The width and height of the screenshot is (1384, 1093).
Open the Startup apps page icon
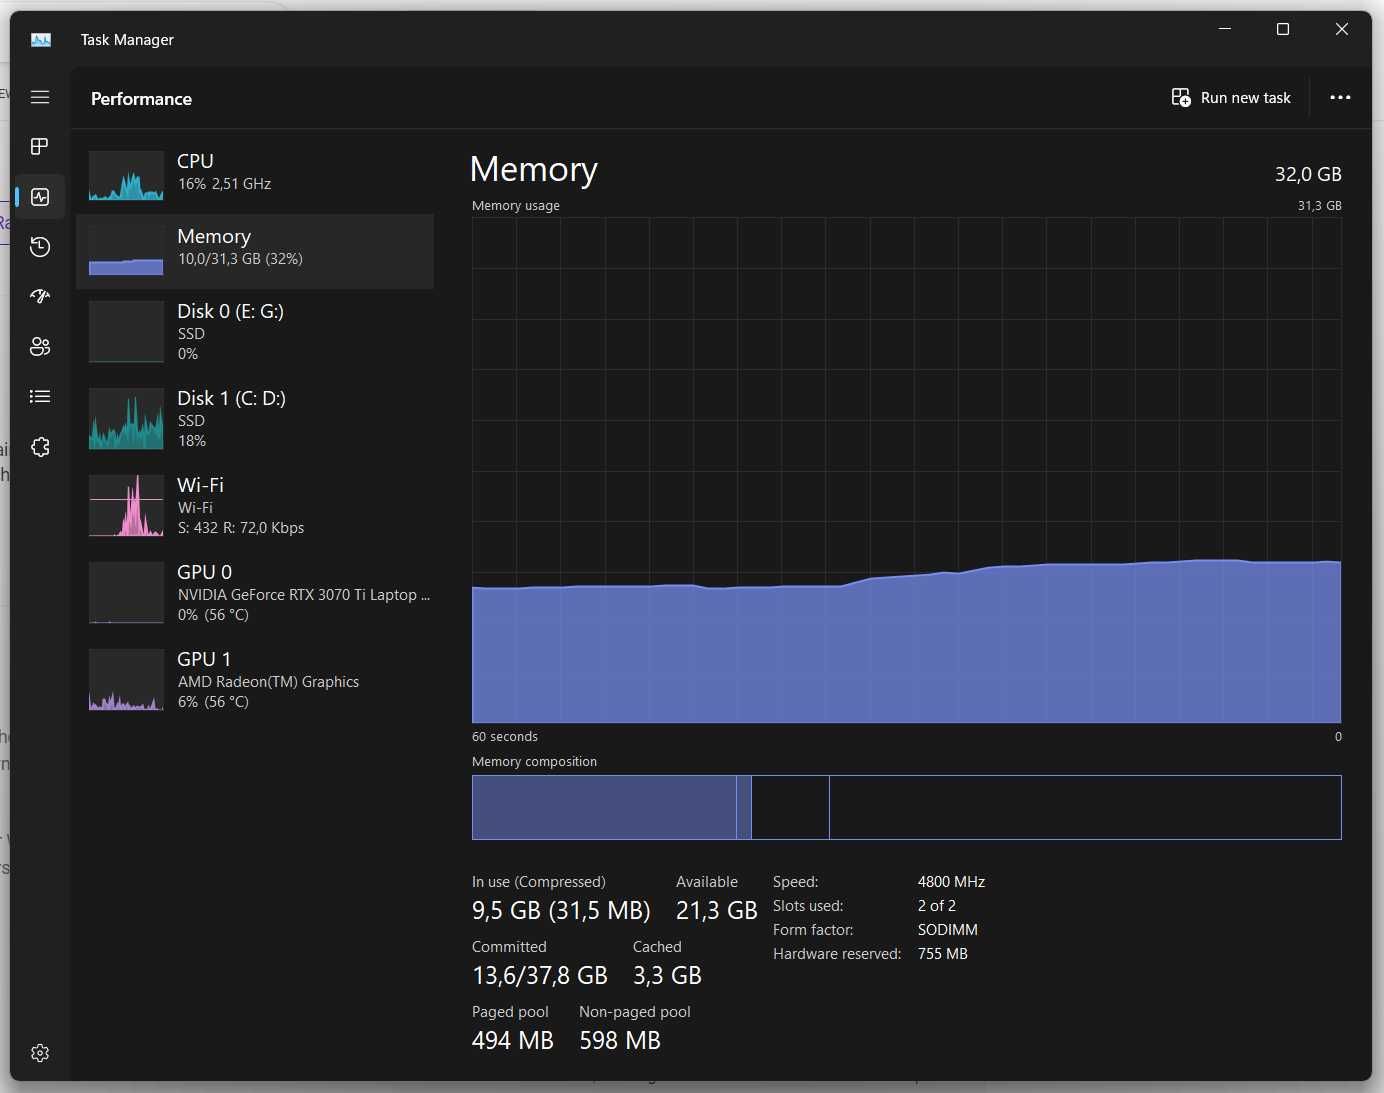click(40, 297)
